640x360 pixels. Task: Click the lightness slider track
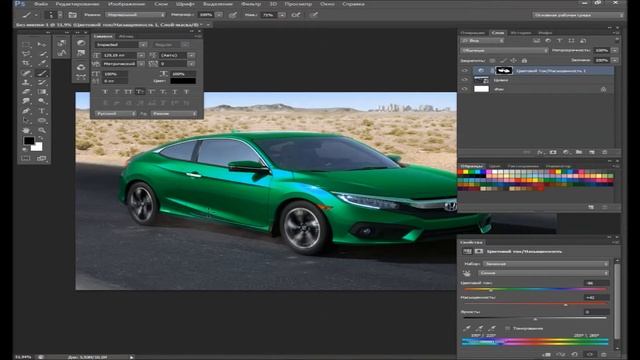coord(535,318)
